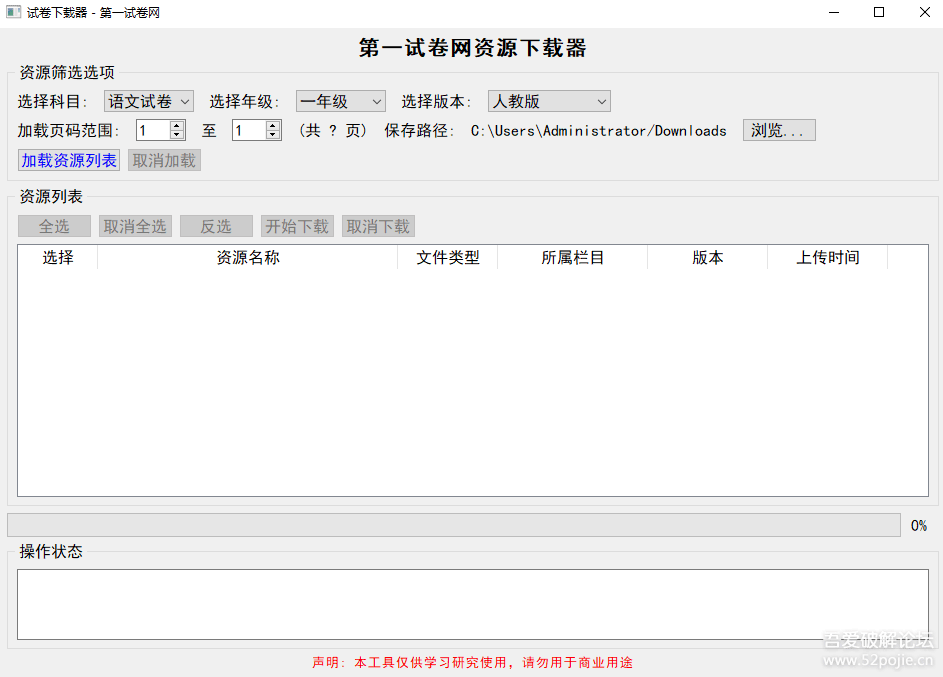
Task: Click the 第一试卷网资源下载器 heading
Action: coord(473,48)
